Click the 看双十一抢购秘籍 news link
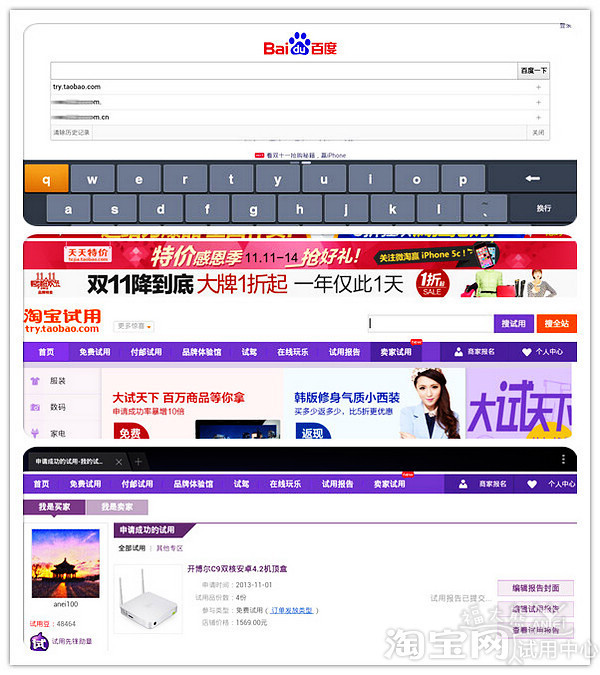The width and height of the screenshot is (600, 675). click(306, 155)
